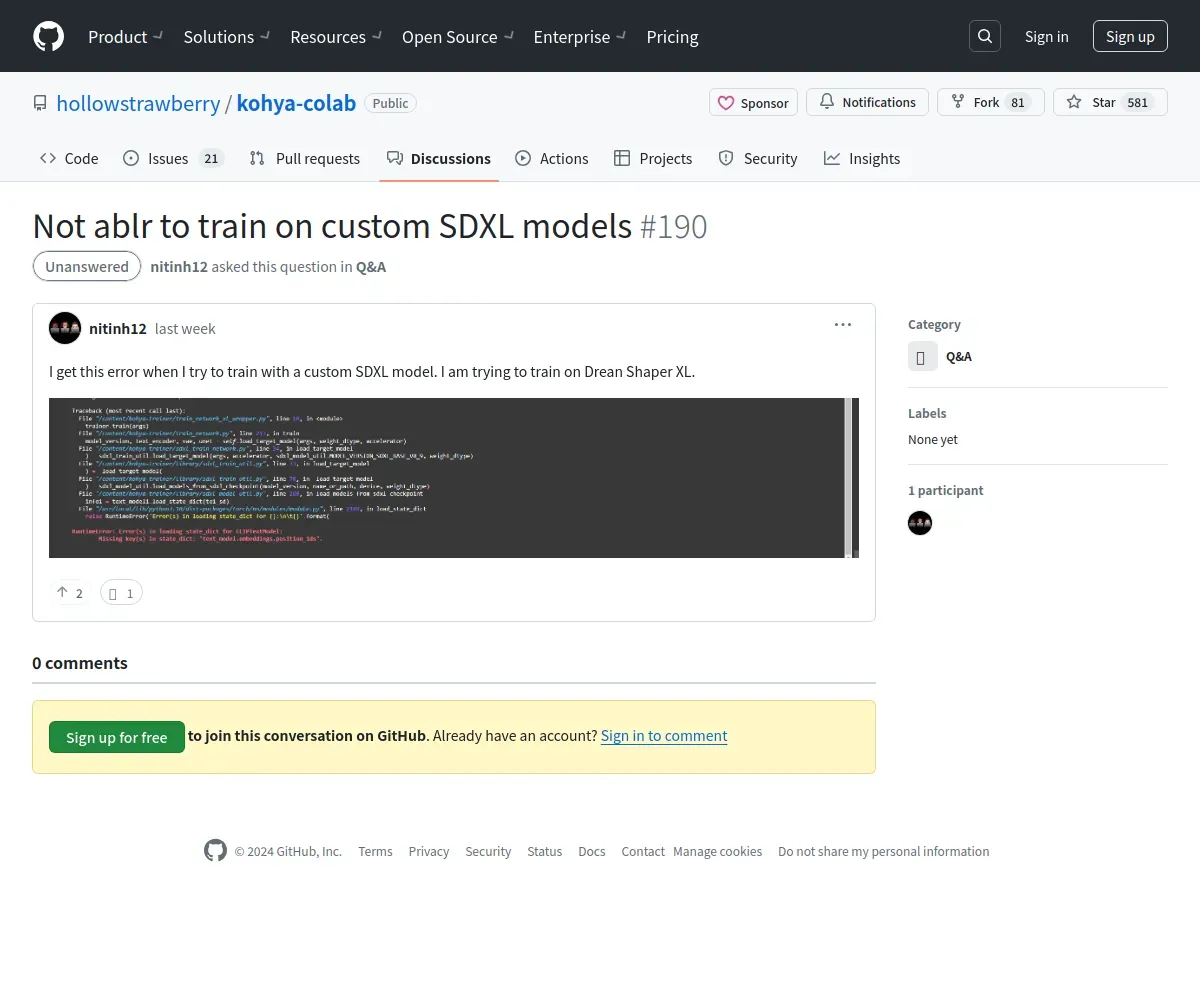Switch to the Code tab
1200x1000 pixels.
coord(69,158)
